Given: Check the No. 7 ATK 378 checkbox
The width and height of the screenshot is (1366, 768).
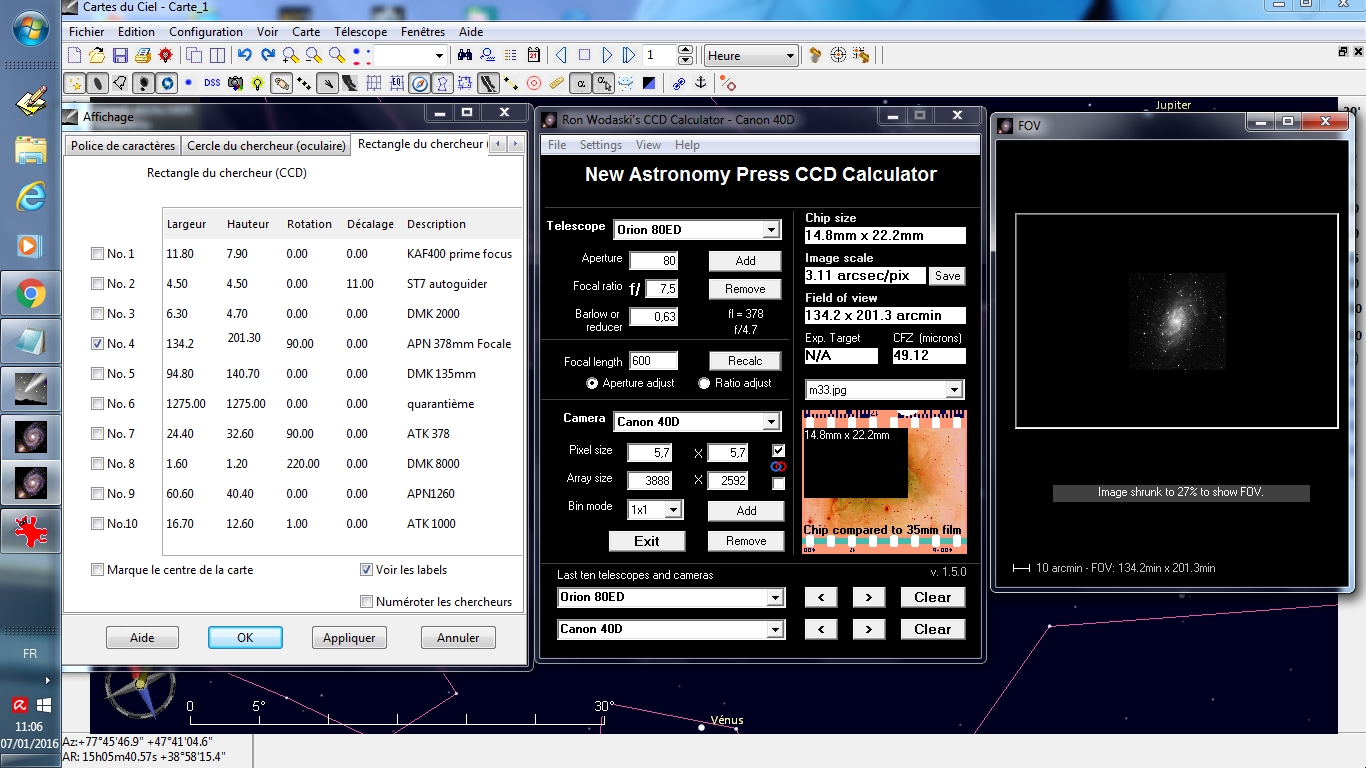Looking at the screenshot, I should point(97,434).
